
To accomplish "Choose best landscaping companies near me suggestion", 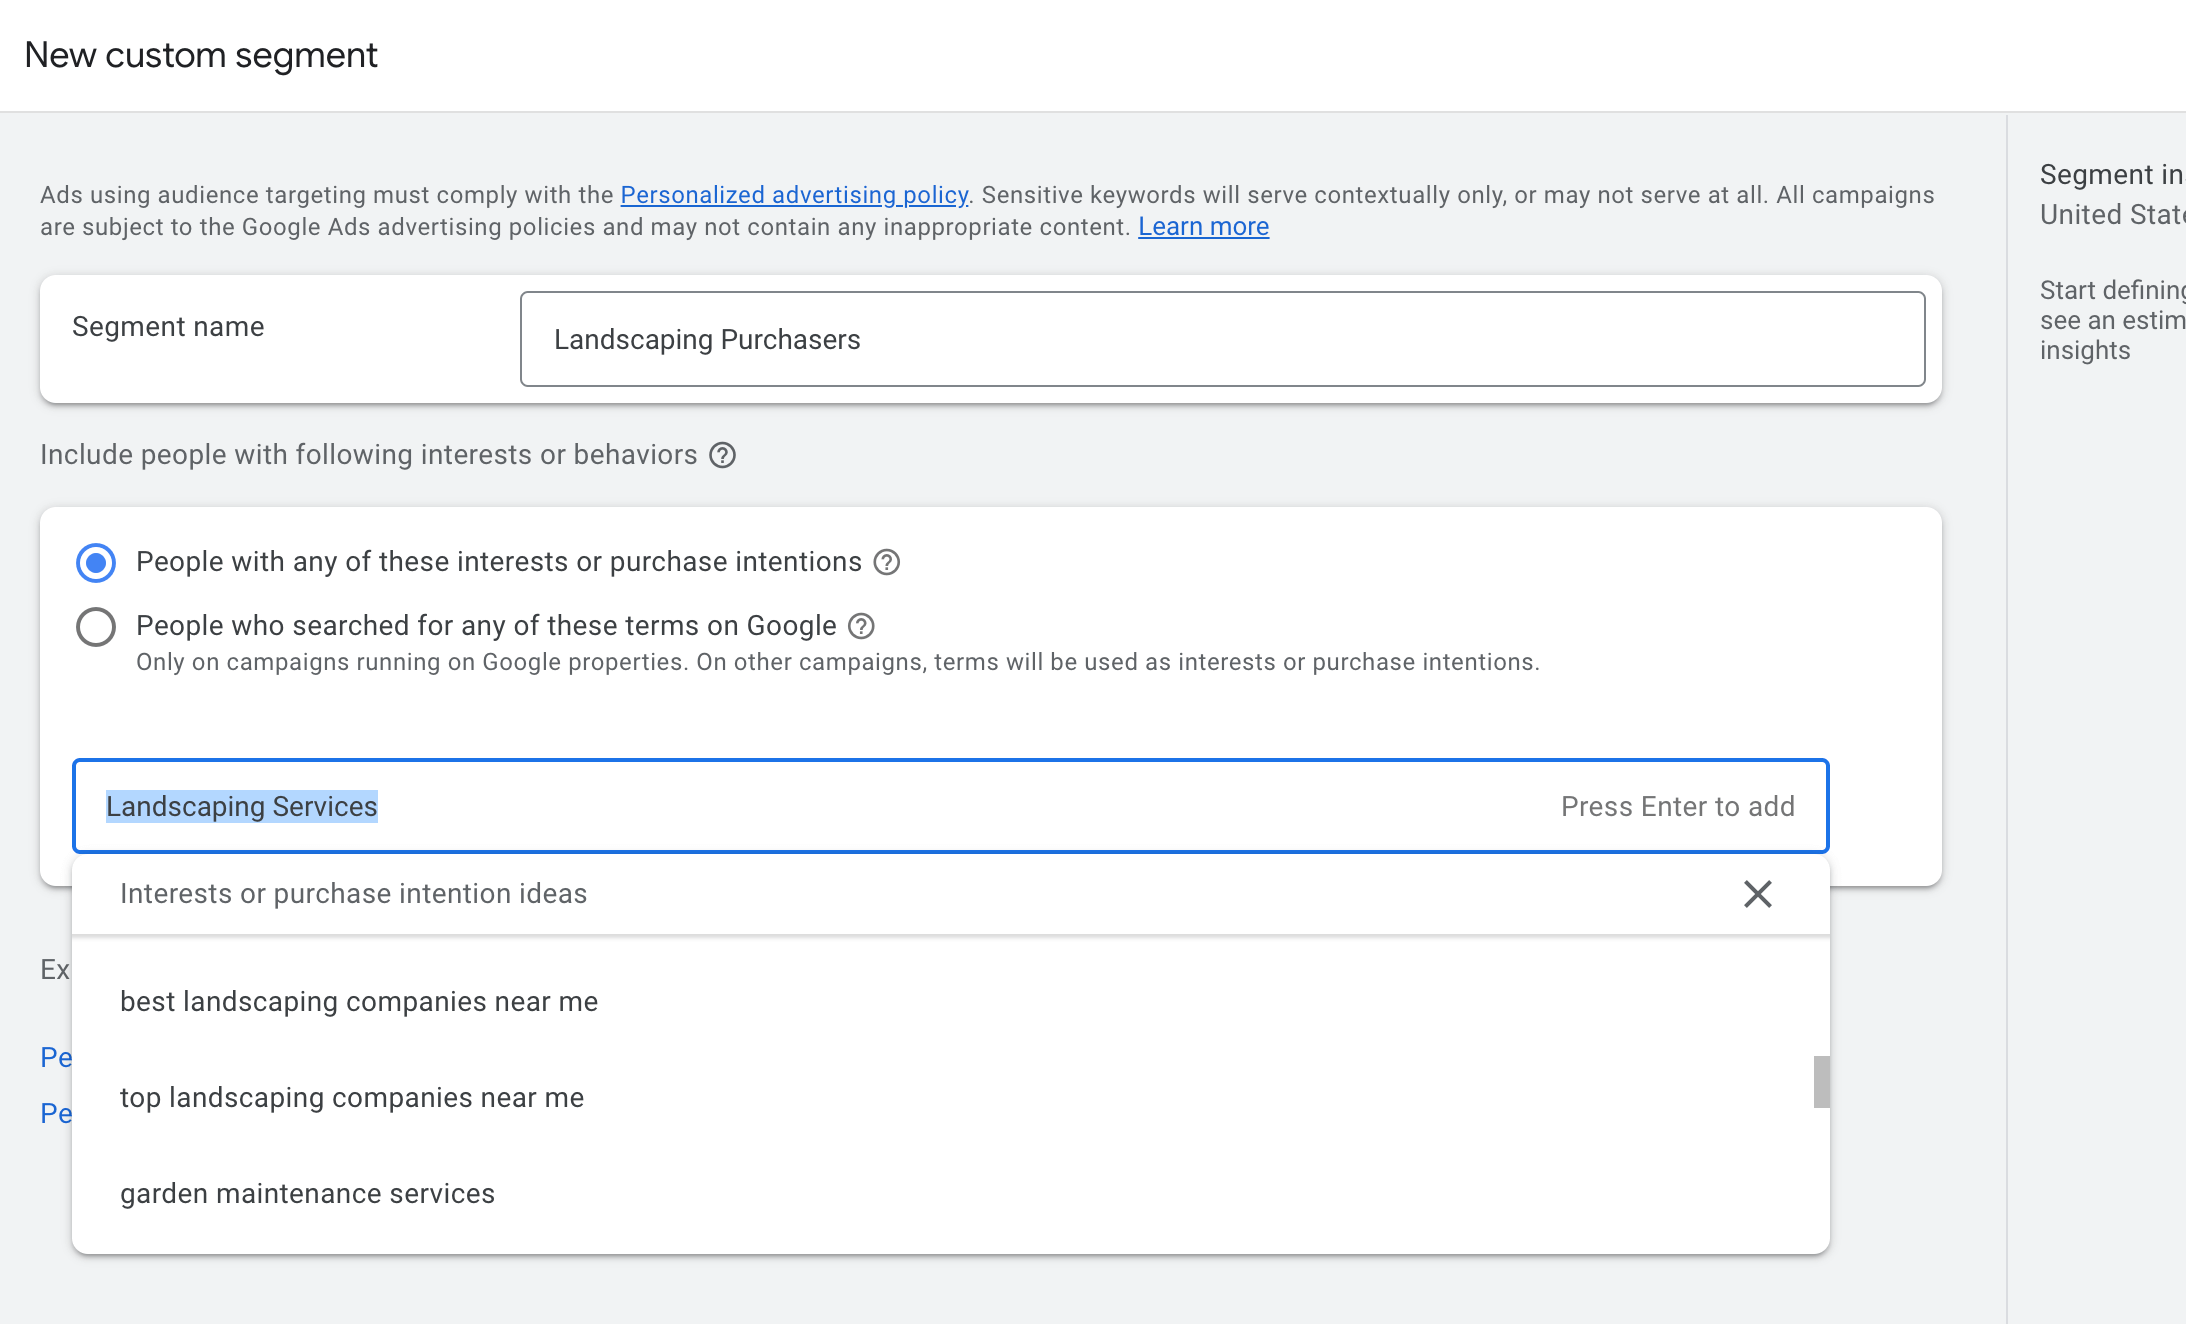I will (x=359, y=1001).
